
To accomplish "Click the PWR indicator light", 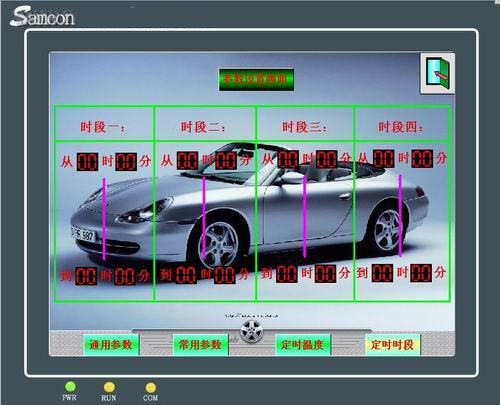I will tap(70, 387).
